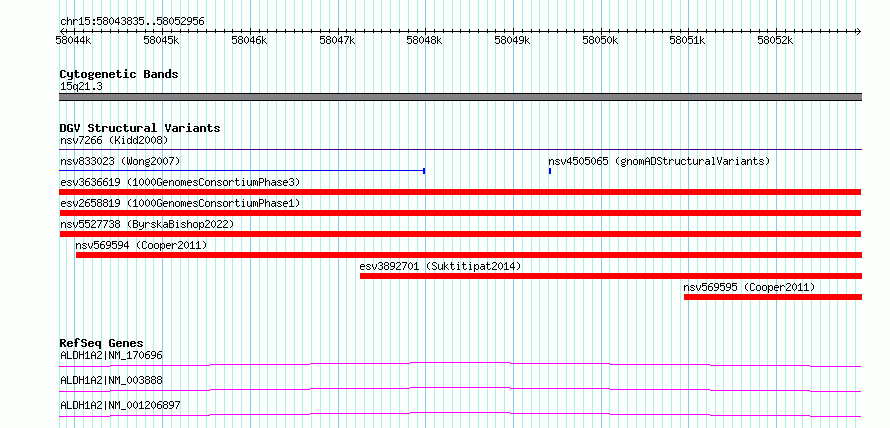Click the magenta NM_003888 transcript line
The height and width of the screenshot is (428, 890).
tap(460, 389)
